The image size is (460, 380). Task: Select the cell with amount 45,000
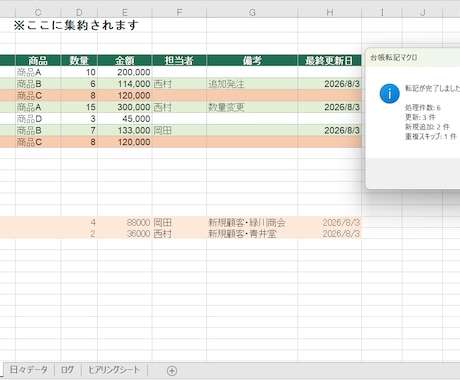click(125, 119)
